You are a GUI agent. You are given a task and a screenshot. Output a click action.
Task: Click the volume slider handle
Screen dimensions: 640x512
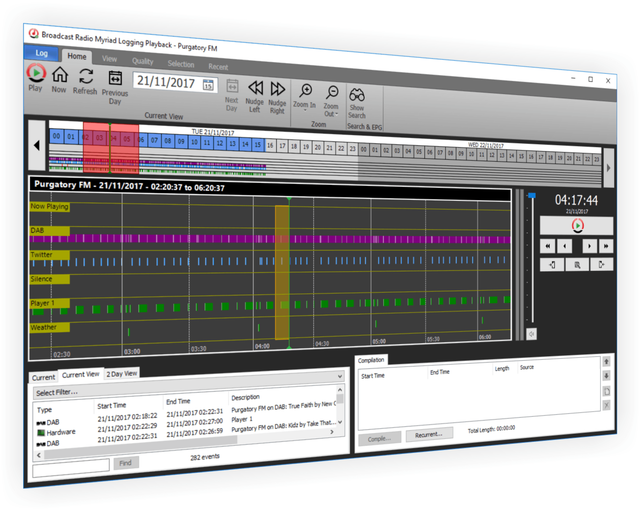[531, 197]
